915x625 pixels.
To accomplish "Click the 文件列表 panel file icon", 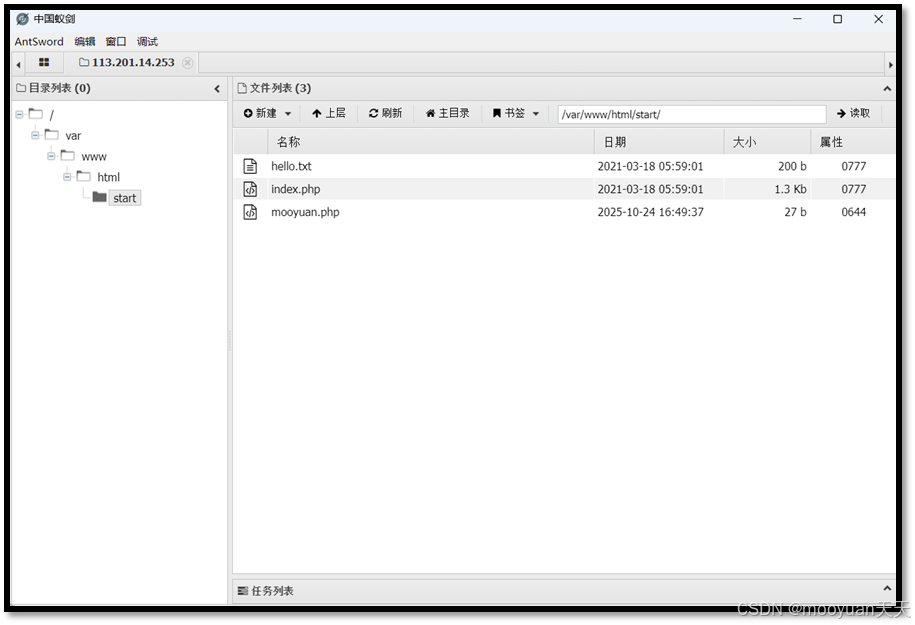I will click(242, 88).
